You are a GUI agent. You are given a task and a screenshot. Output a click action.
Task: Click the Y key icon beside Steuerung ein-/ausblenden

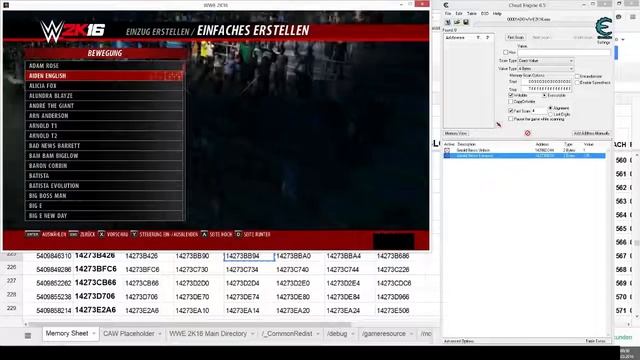click(x=134, y=234)
